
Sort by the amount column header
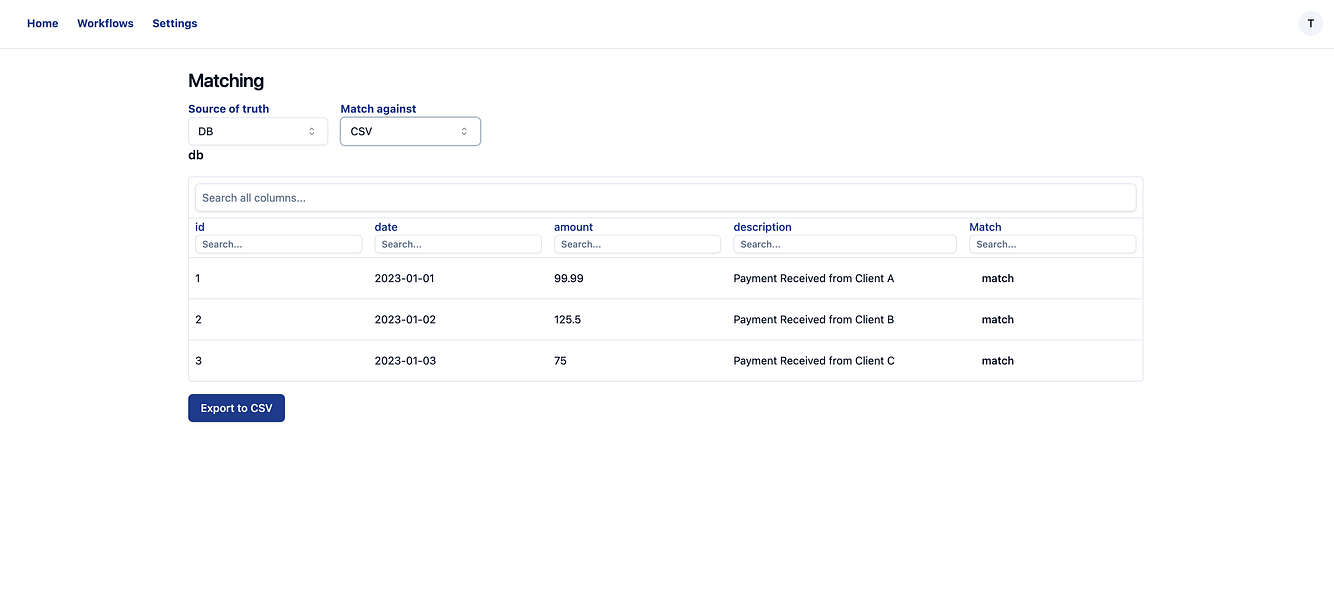pyautogui.click(x=573, y=227)
